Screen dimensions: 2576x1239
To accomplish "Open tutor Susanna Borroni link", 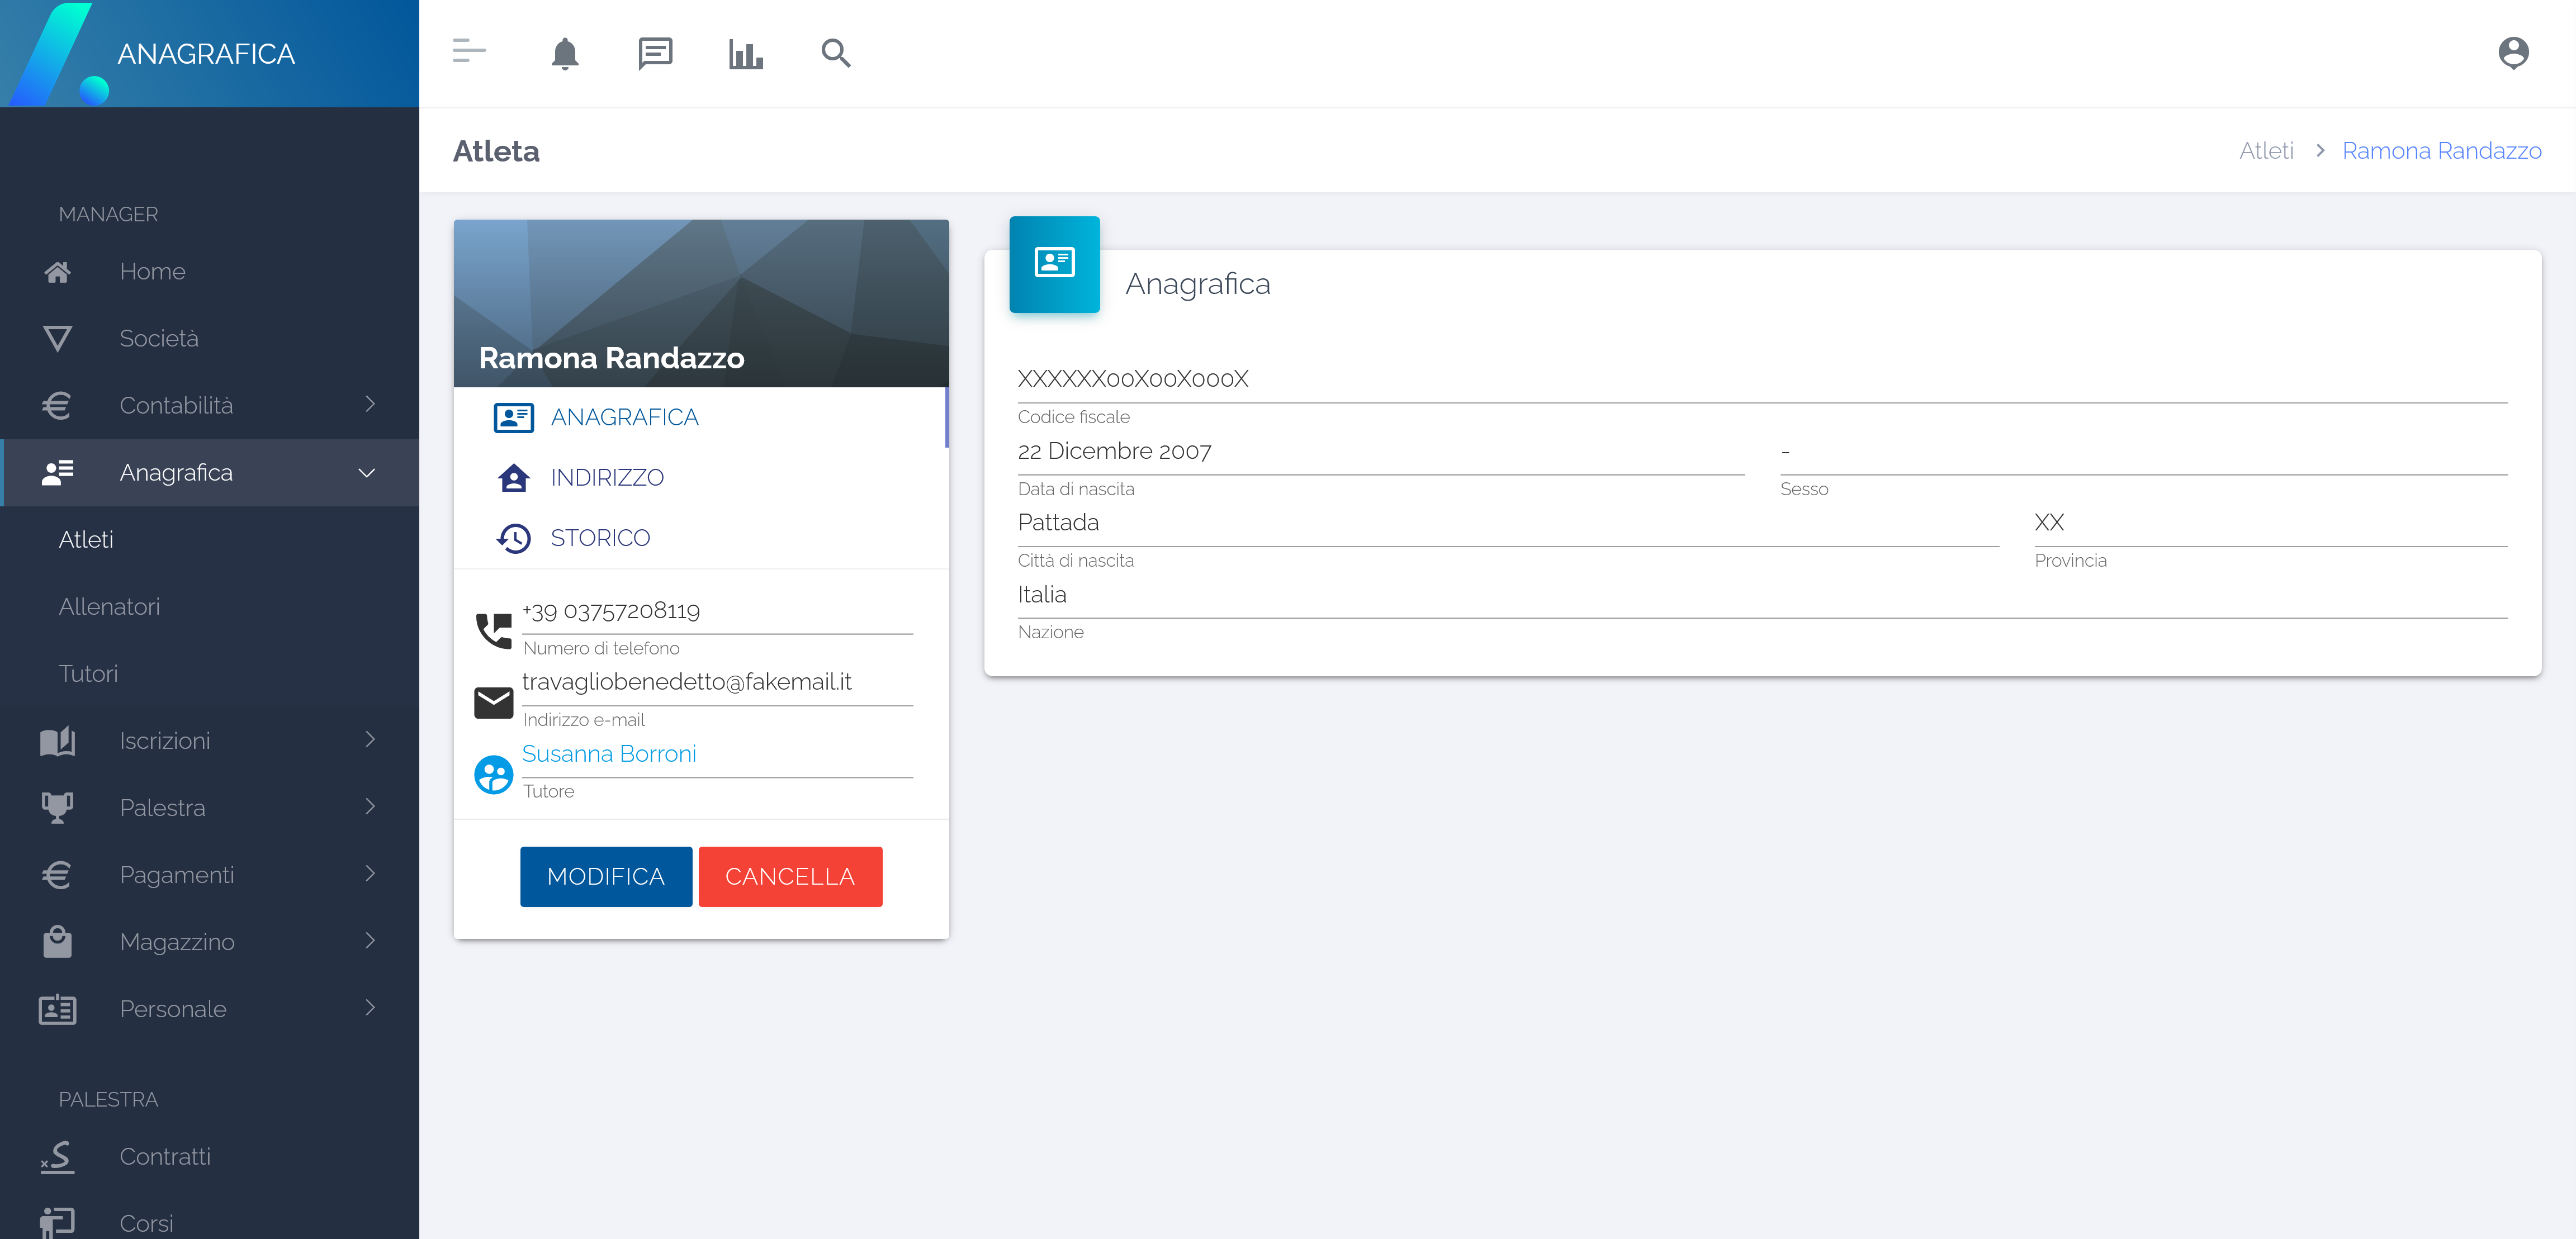I will point(609,754).
